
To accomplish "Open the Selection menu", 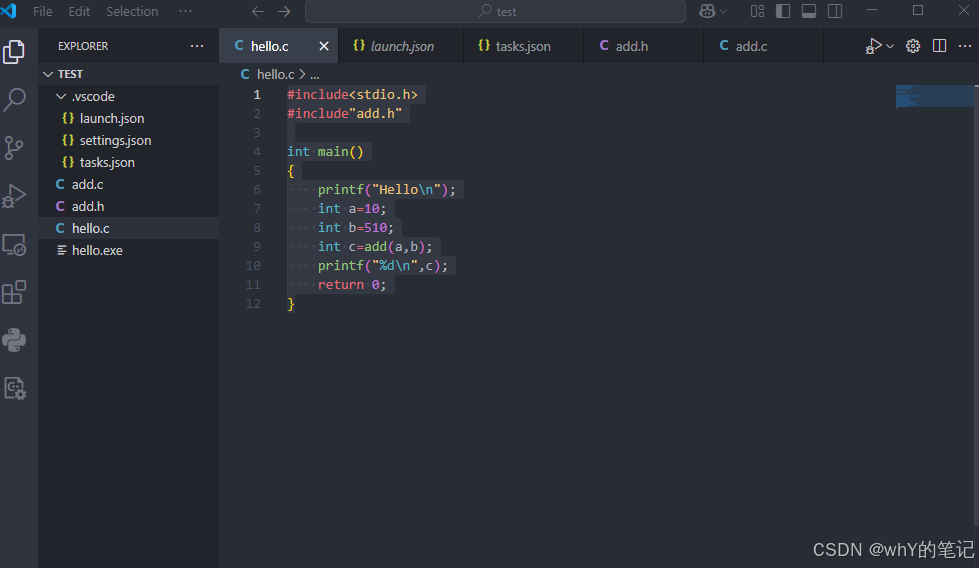I will (x=132, y=11).
